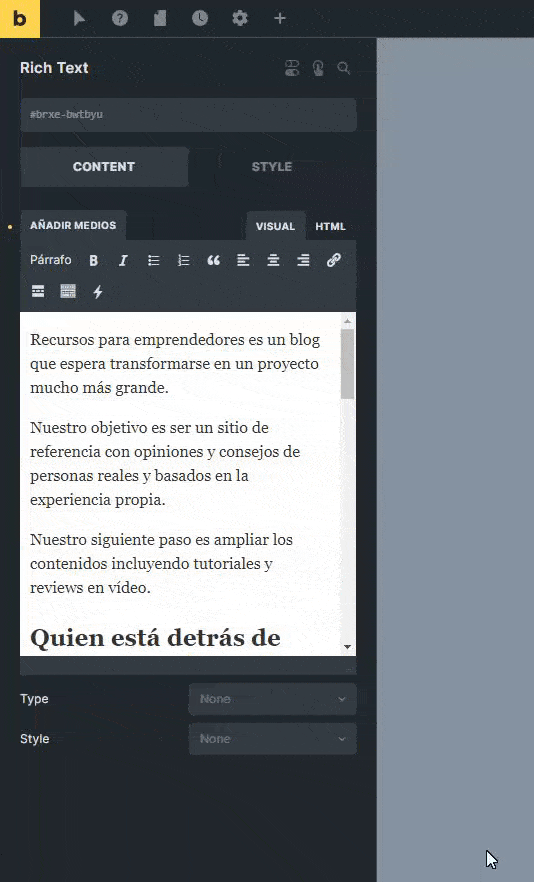The width and height of the screenshot is (534, 882).
Task: Click the editor scrollbar thumb
Action: [x=348, y=364]
